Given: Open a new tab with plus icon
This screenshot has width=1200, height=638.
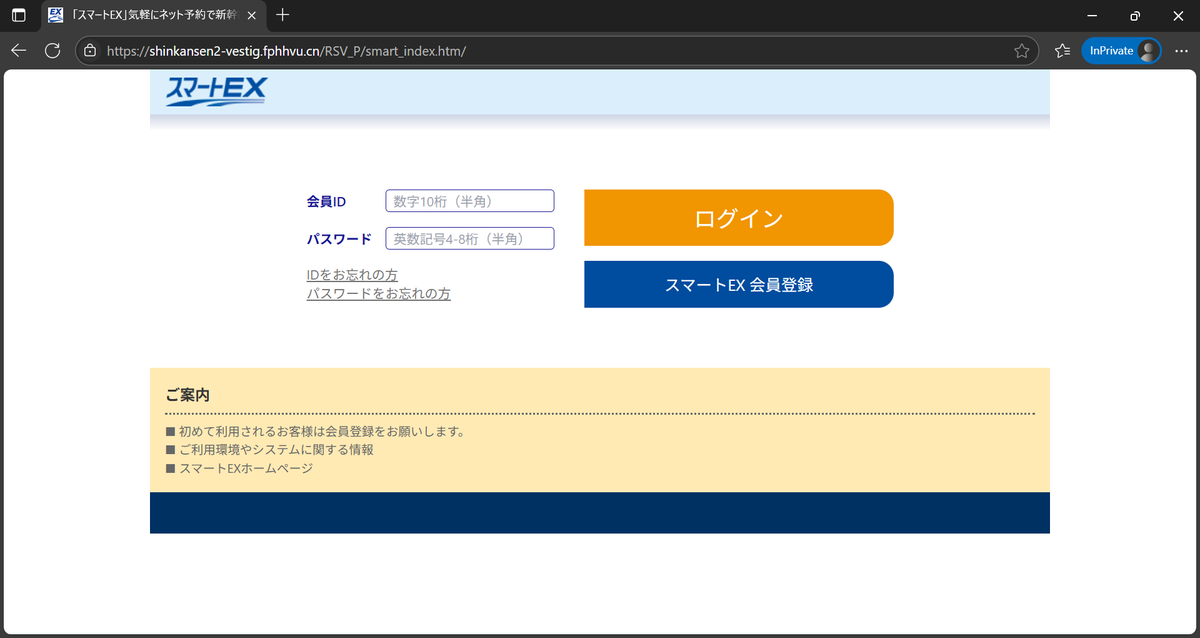Looking at the screenshot, I should (283, 15).
